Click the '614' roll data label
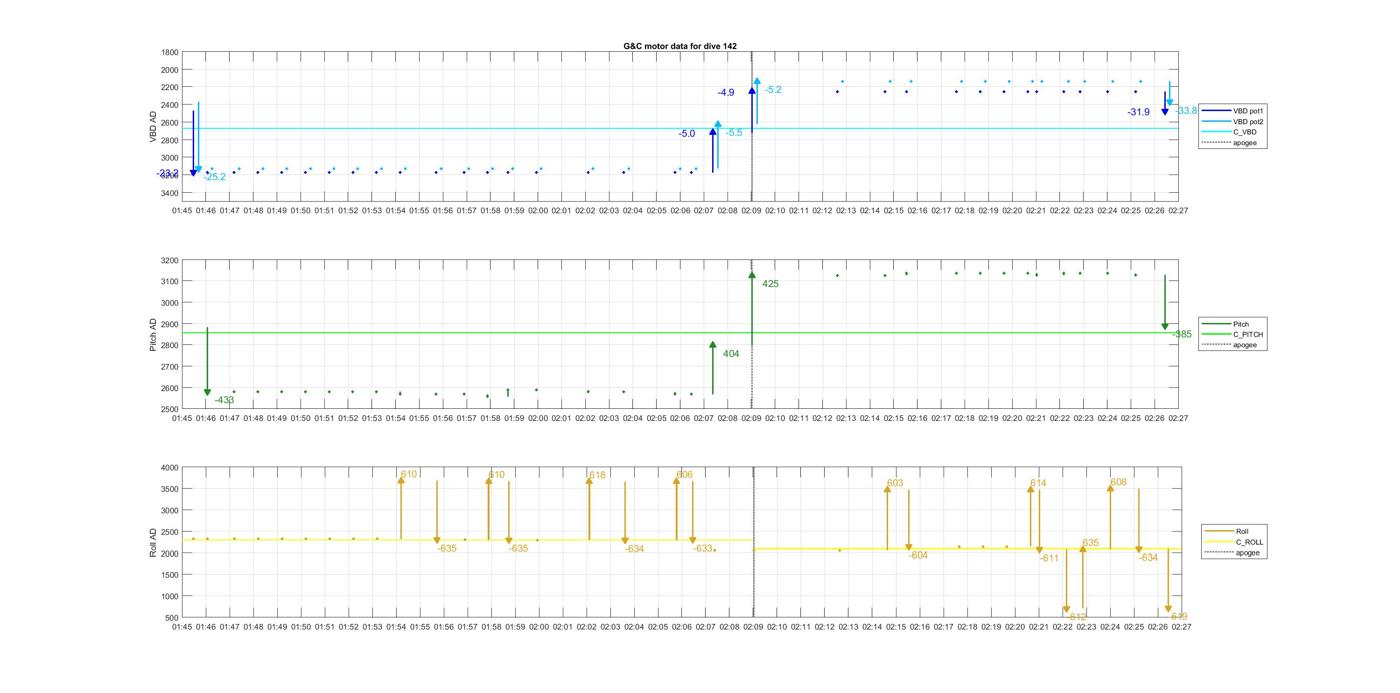The height and width of the screenshot is (693, 1400). click(x=1038, y=483)
